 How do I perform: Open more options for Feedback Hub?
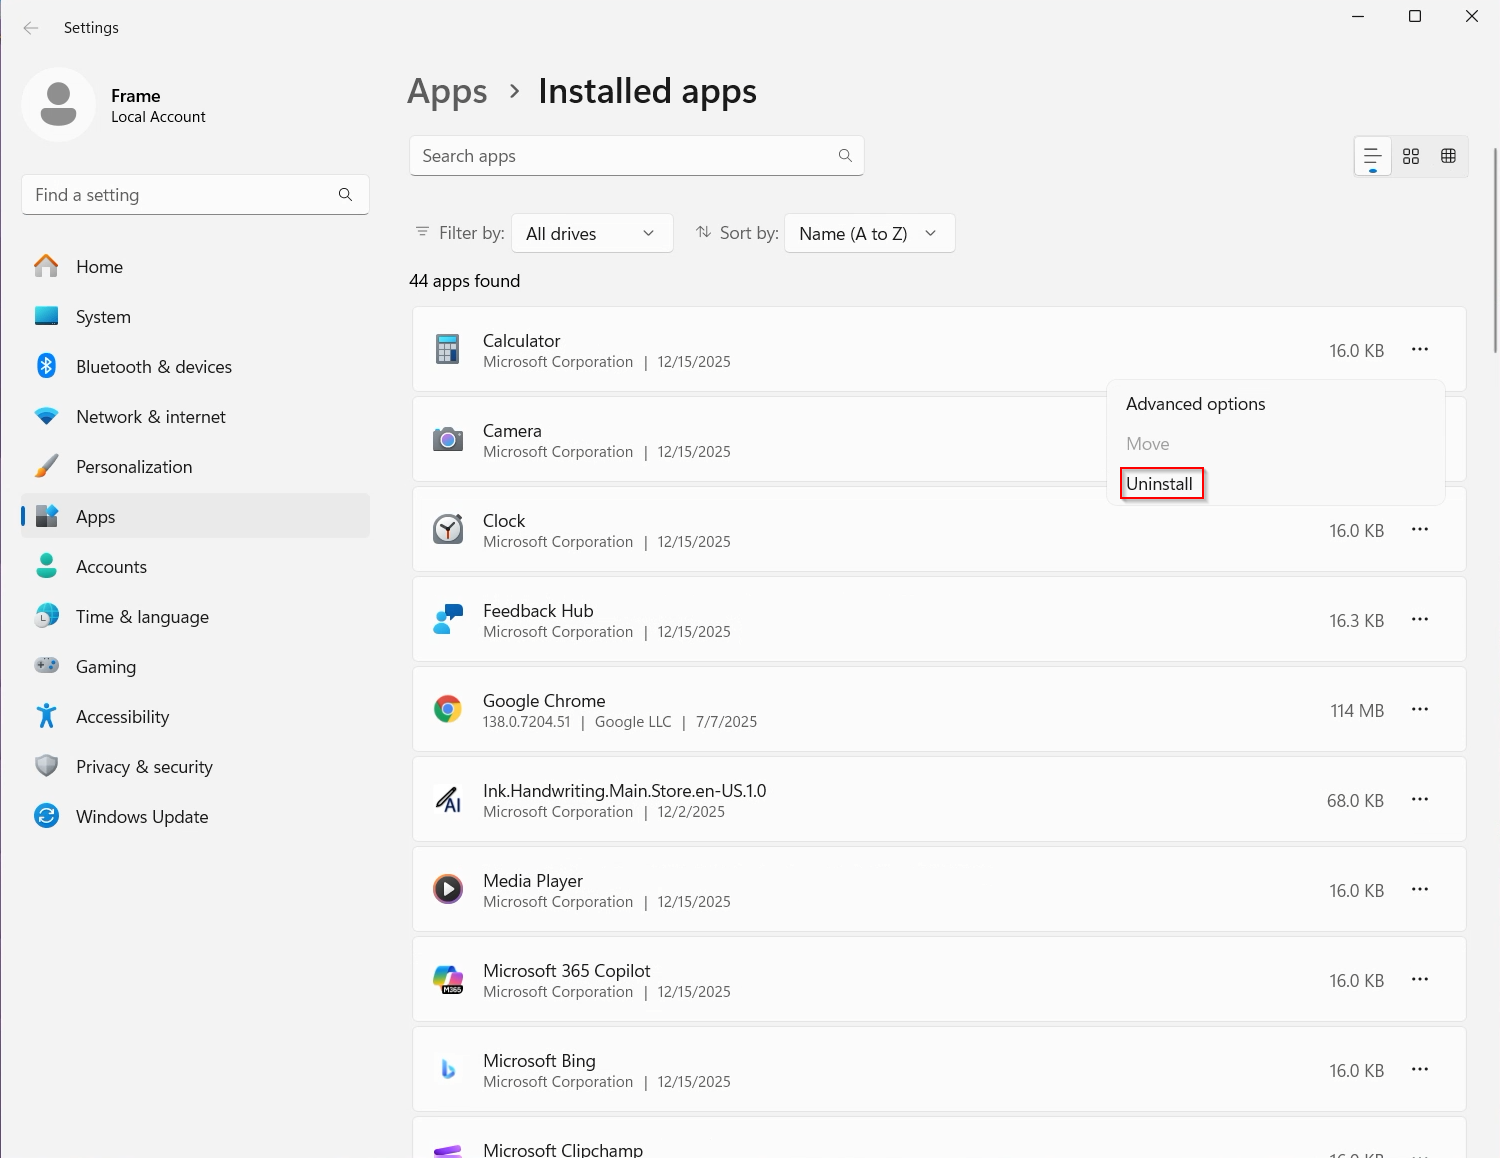point(1419,620)
